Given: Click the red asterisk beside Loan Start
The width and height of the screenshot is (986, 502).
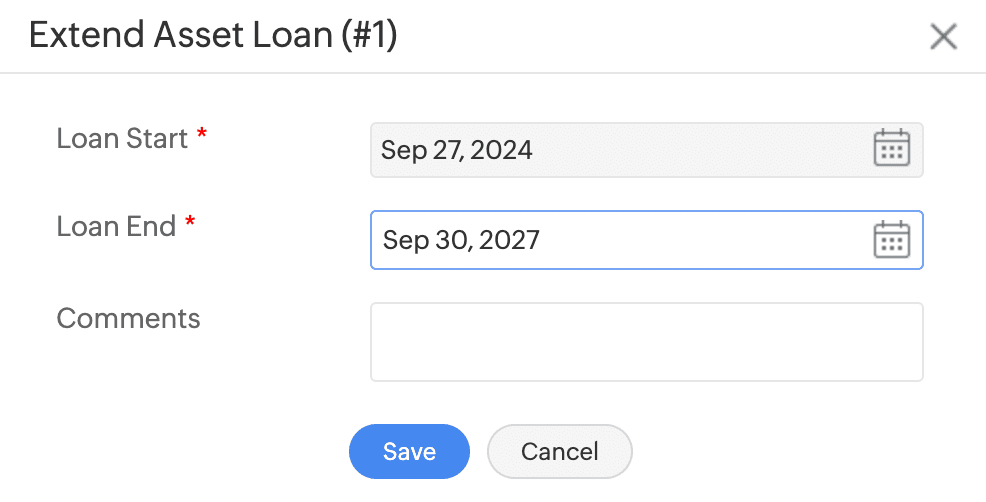Looking at the screenshot, I should click(202, 136).
